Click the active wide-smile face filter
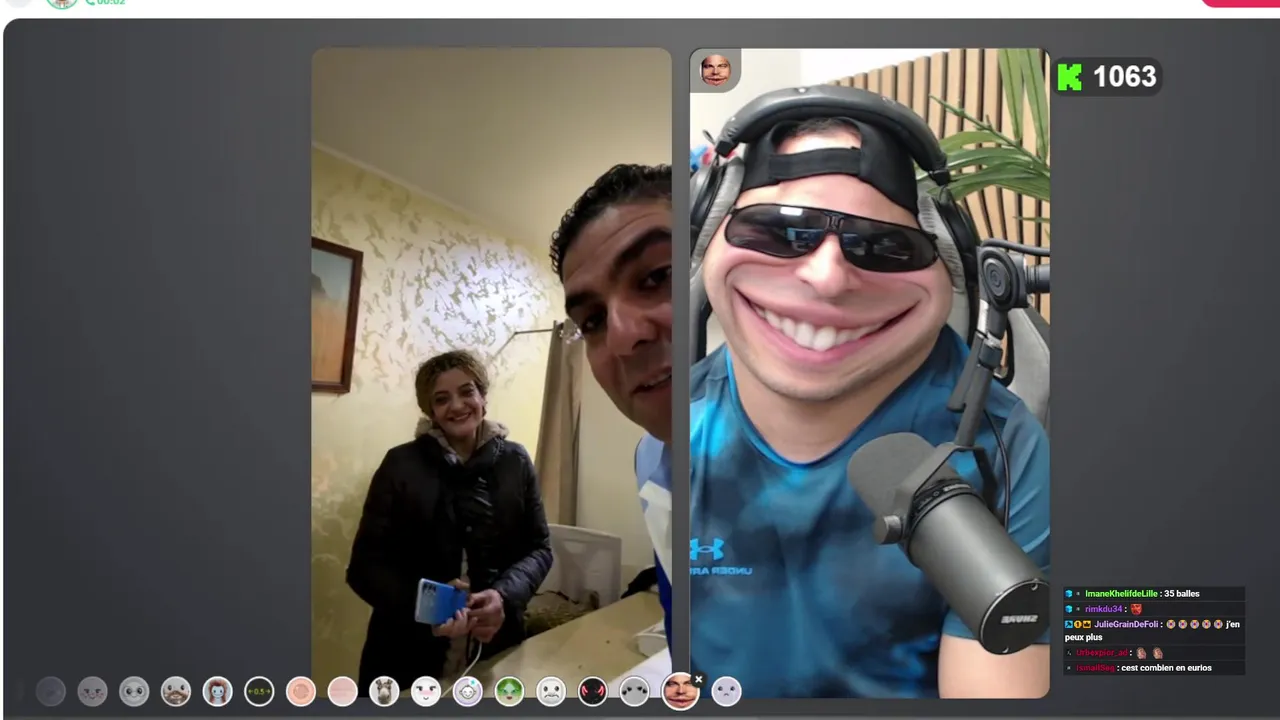This screenshot has height=720, width=1280. tap(680, 691)
